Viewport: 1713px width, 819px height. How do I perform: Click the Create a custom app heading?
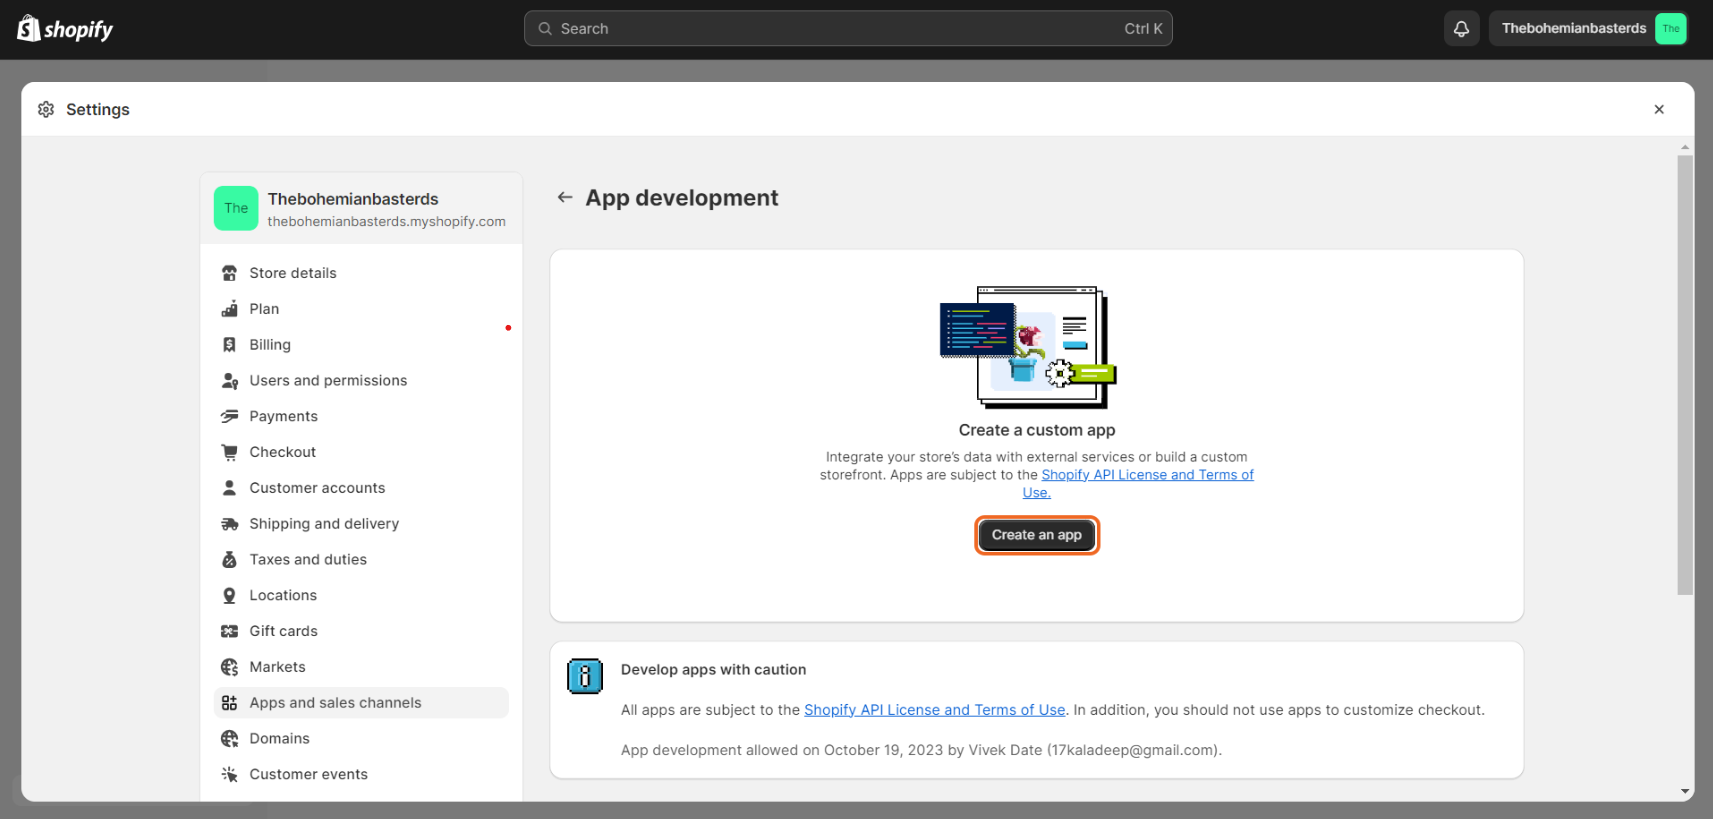click(1037, 430)
